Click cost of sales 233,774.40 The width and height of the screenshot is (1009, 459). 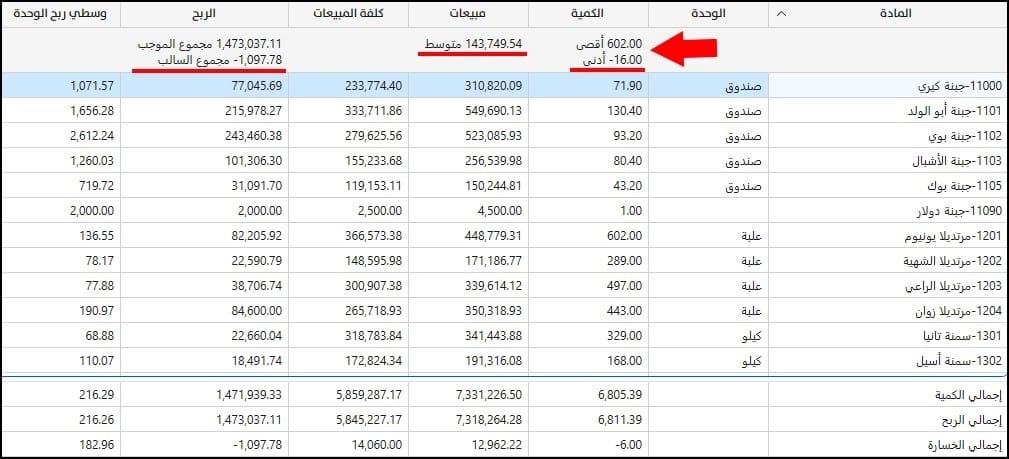point(373,86)
